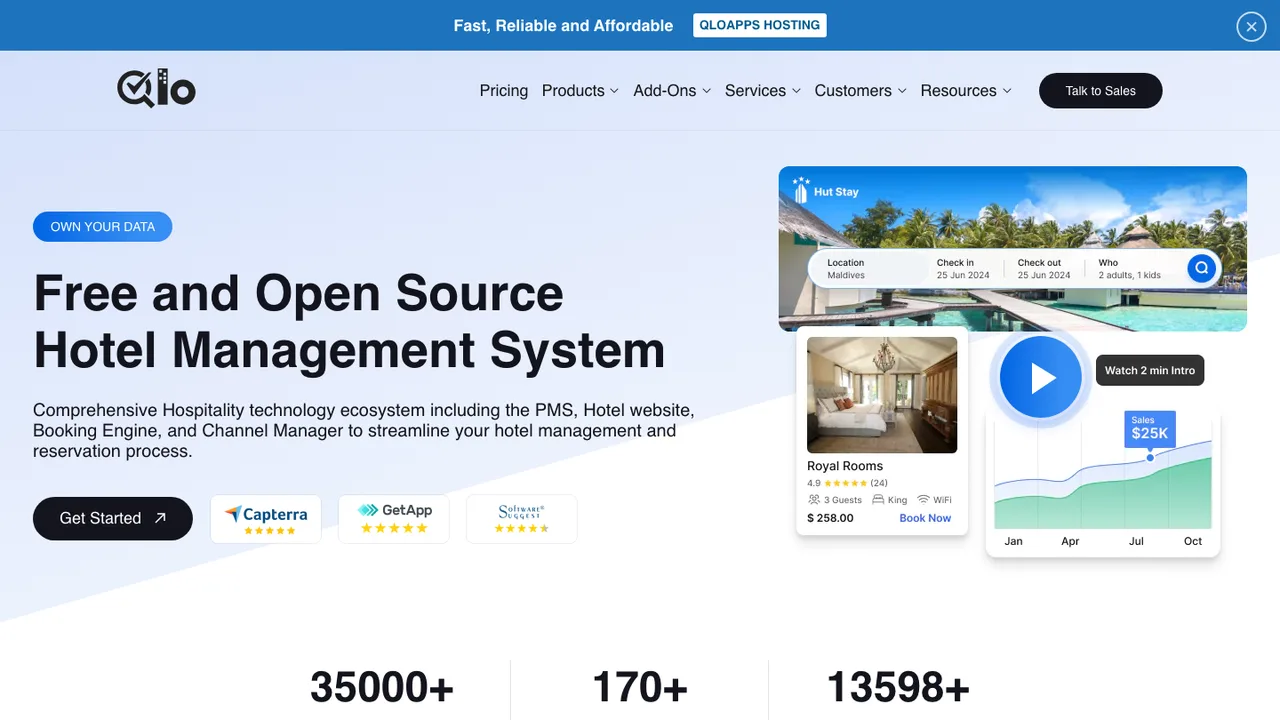Image resolution: width=1280 pixels, height=720 pixels.
Task: Click the Jan label on chart
Action: 1013,541
